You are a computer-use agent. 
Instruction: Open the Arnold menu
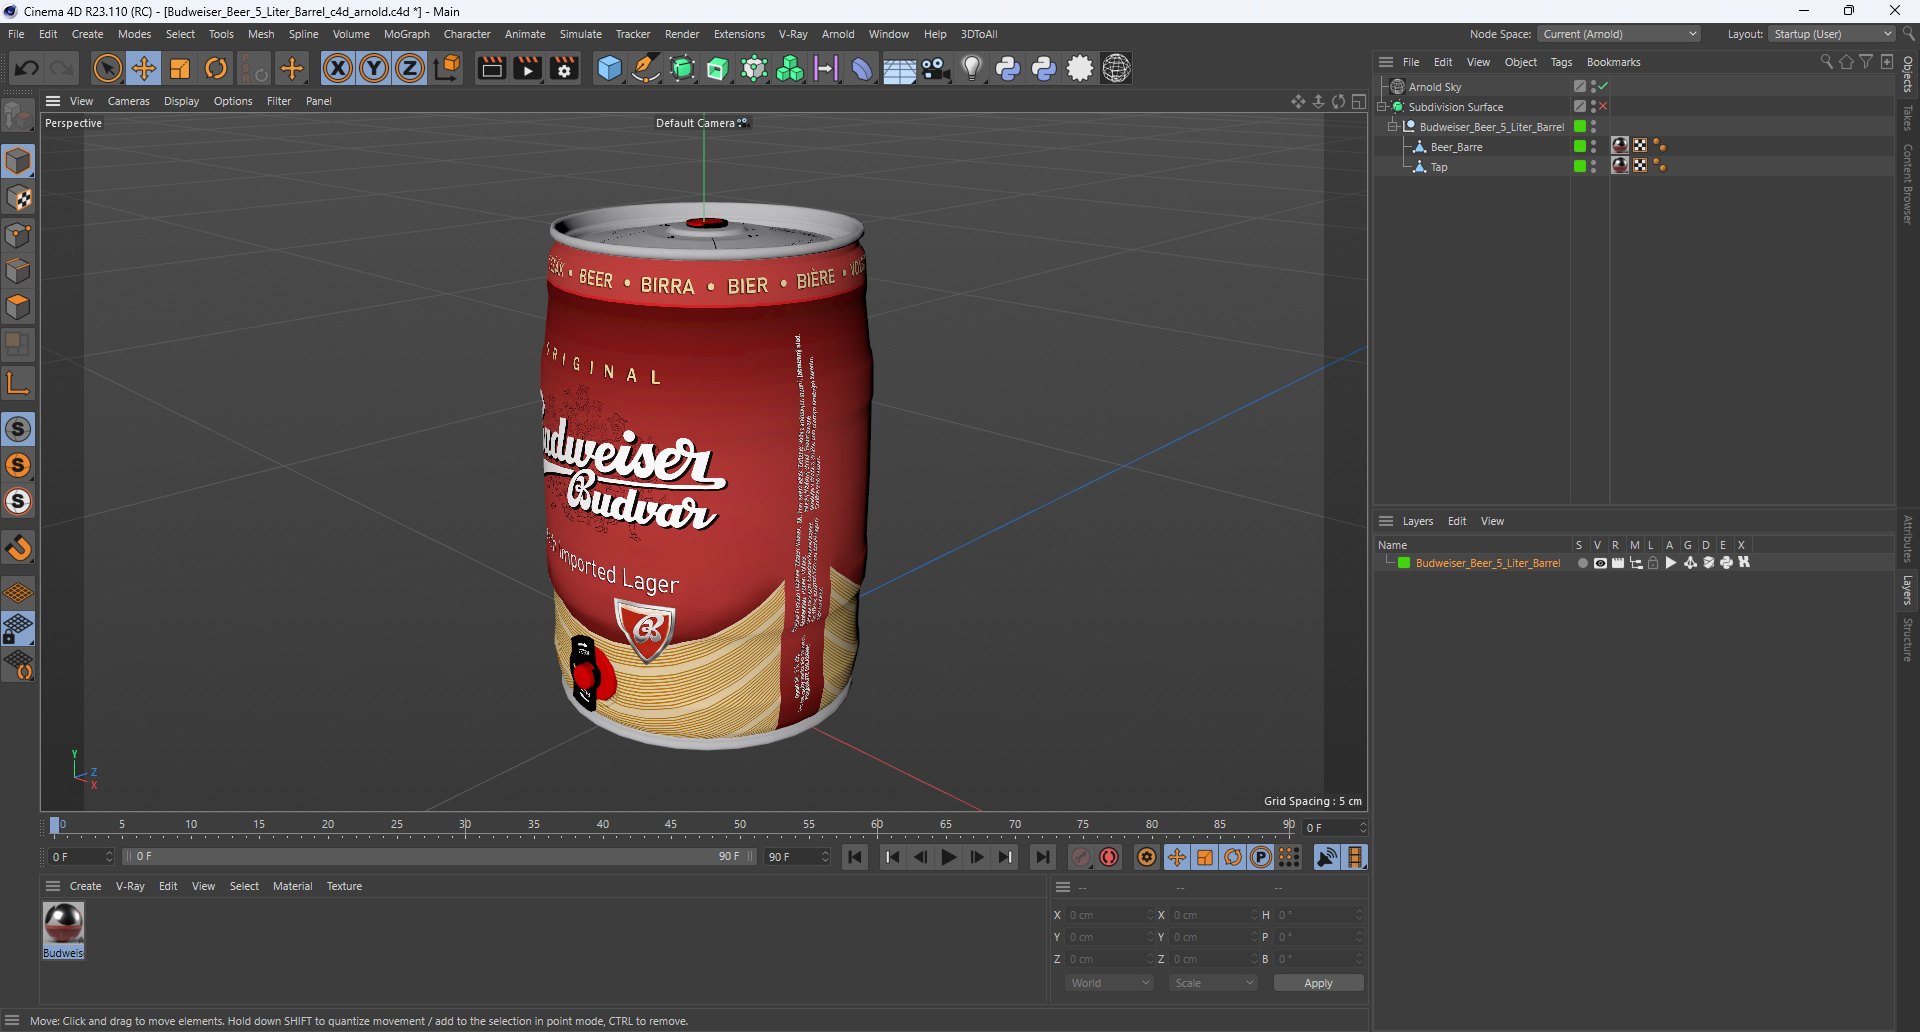pyautogui.click(x=838, y=34)
